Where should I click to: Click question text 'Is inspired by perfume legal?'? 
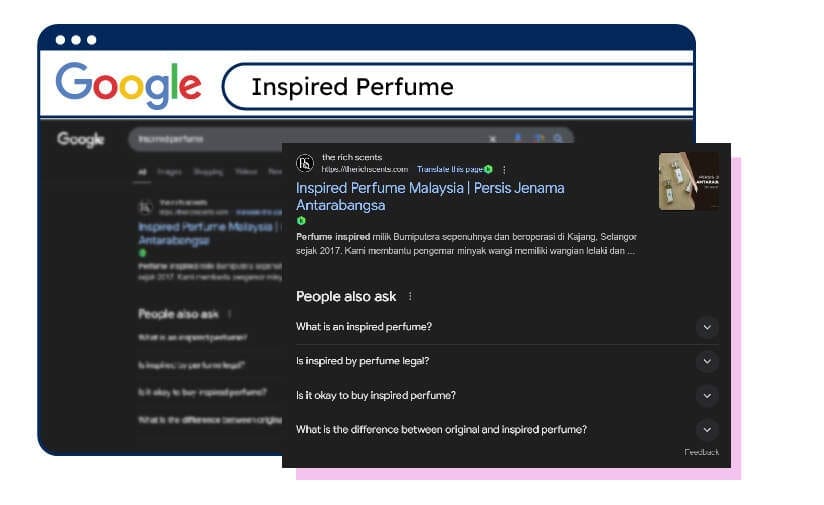tap(363, 361)
